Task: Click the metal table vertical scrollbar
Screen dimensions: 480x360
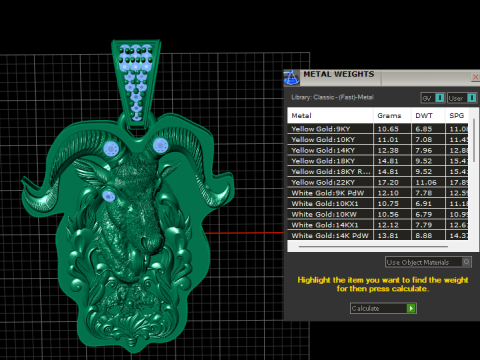Action: click(474, 140)
